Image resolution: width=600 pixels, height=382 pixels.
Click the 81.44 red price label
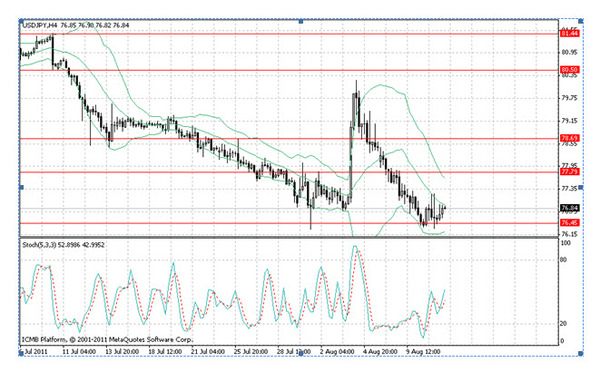coord(570,34)
